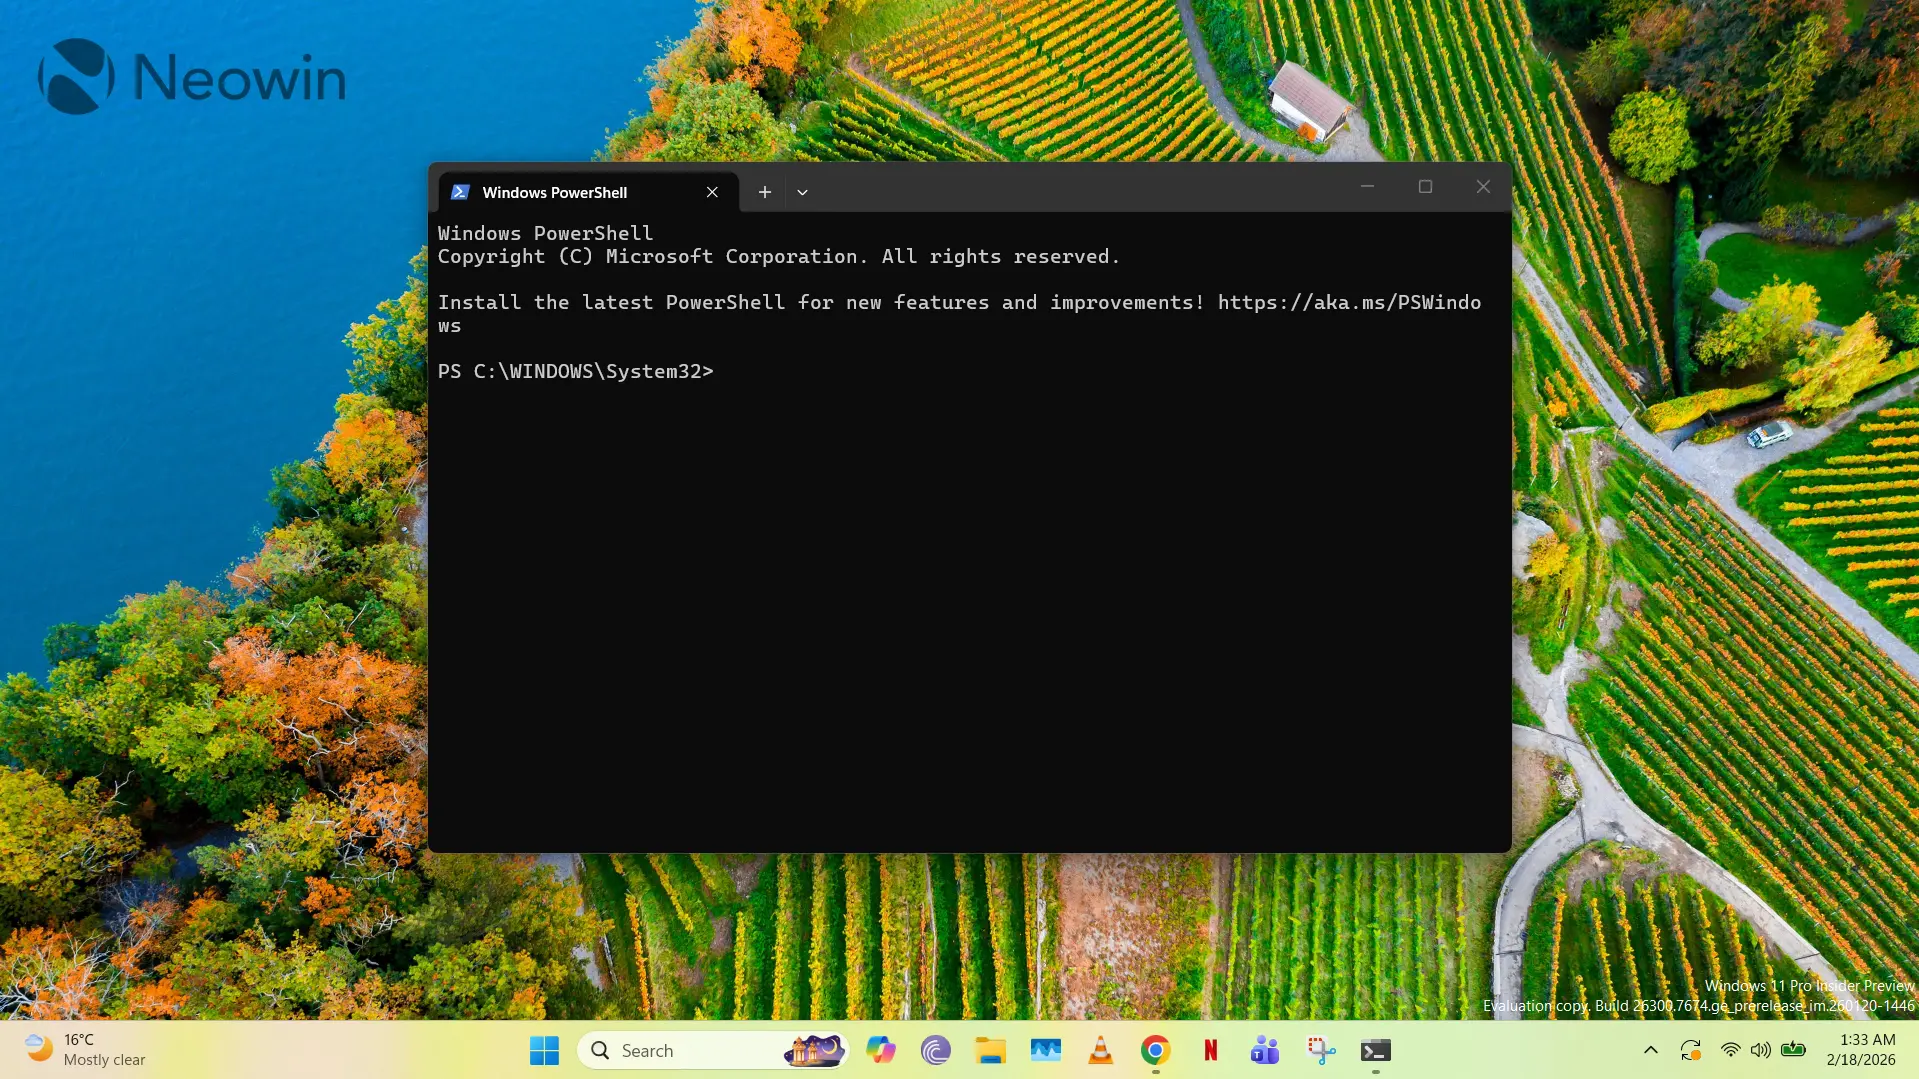Viewport: 1919px width, 1079px height.
Task: Open File Explorer from taskbar
Action: point(990,1050)
